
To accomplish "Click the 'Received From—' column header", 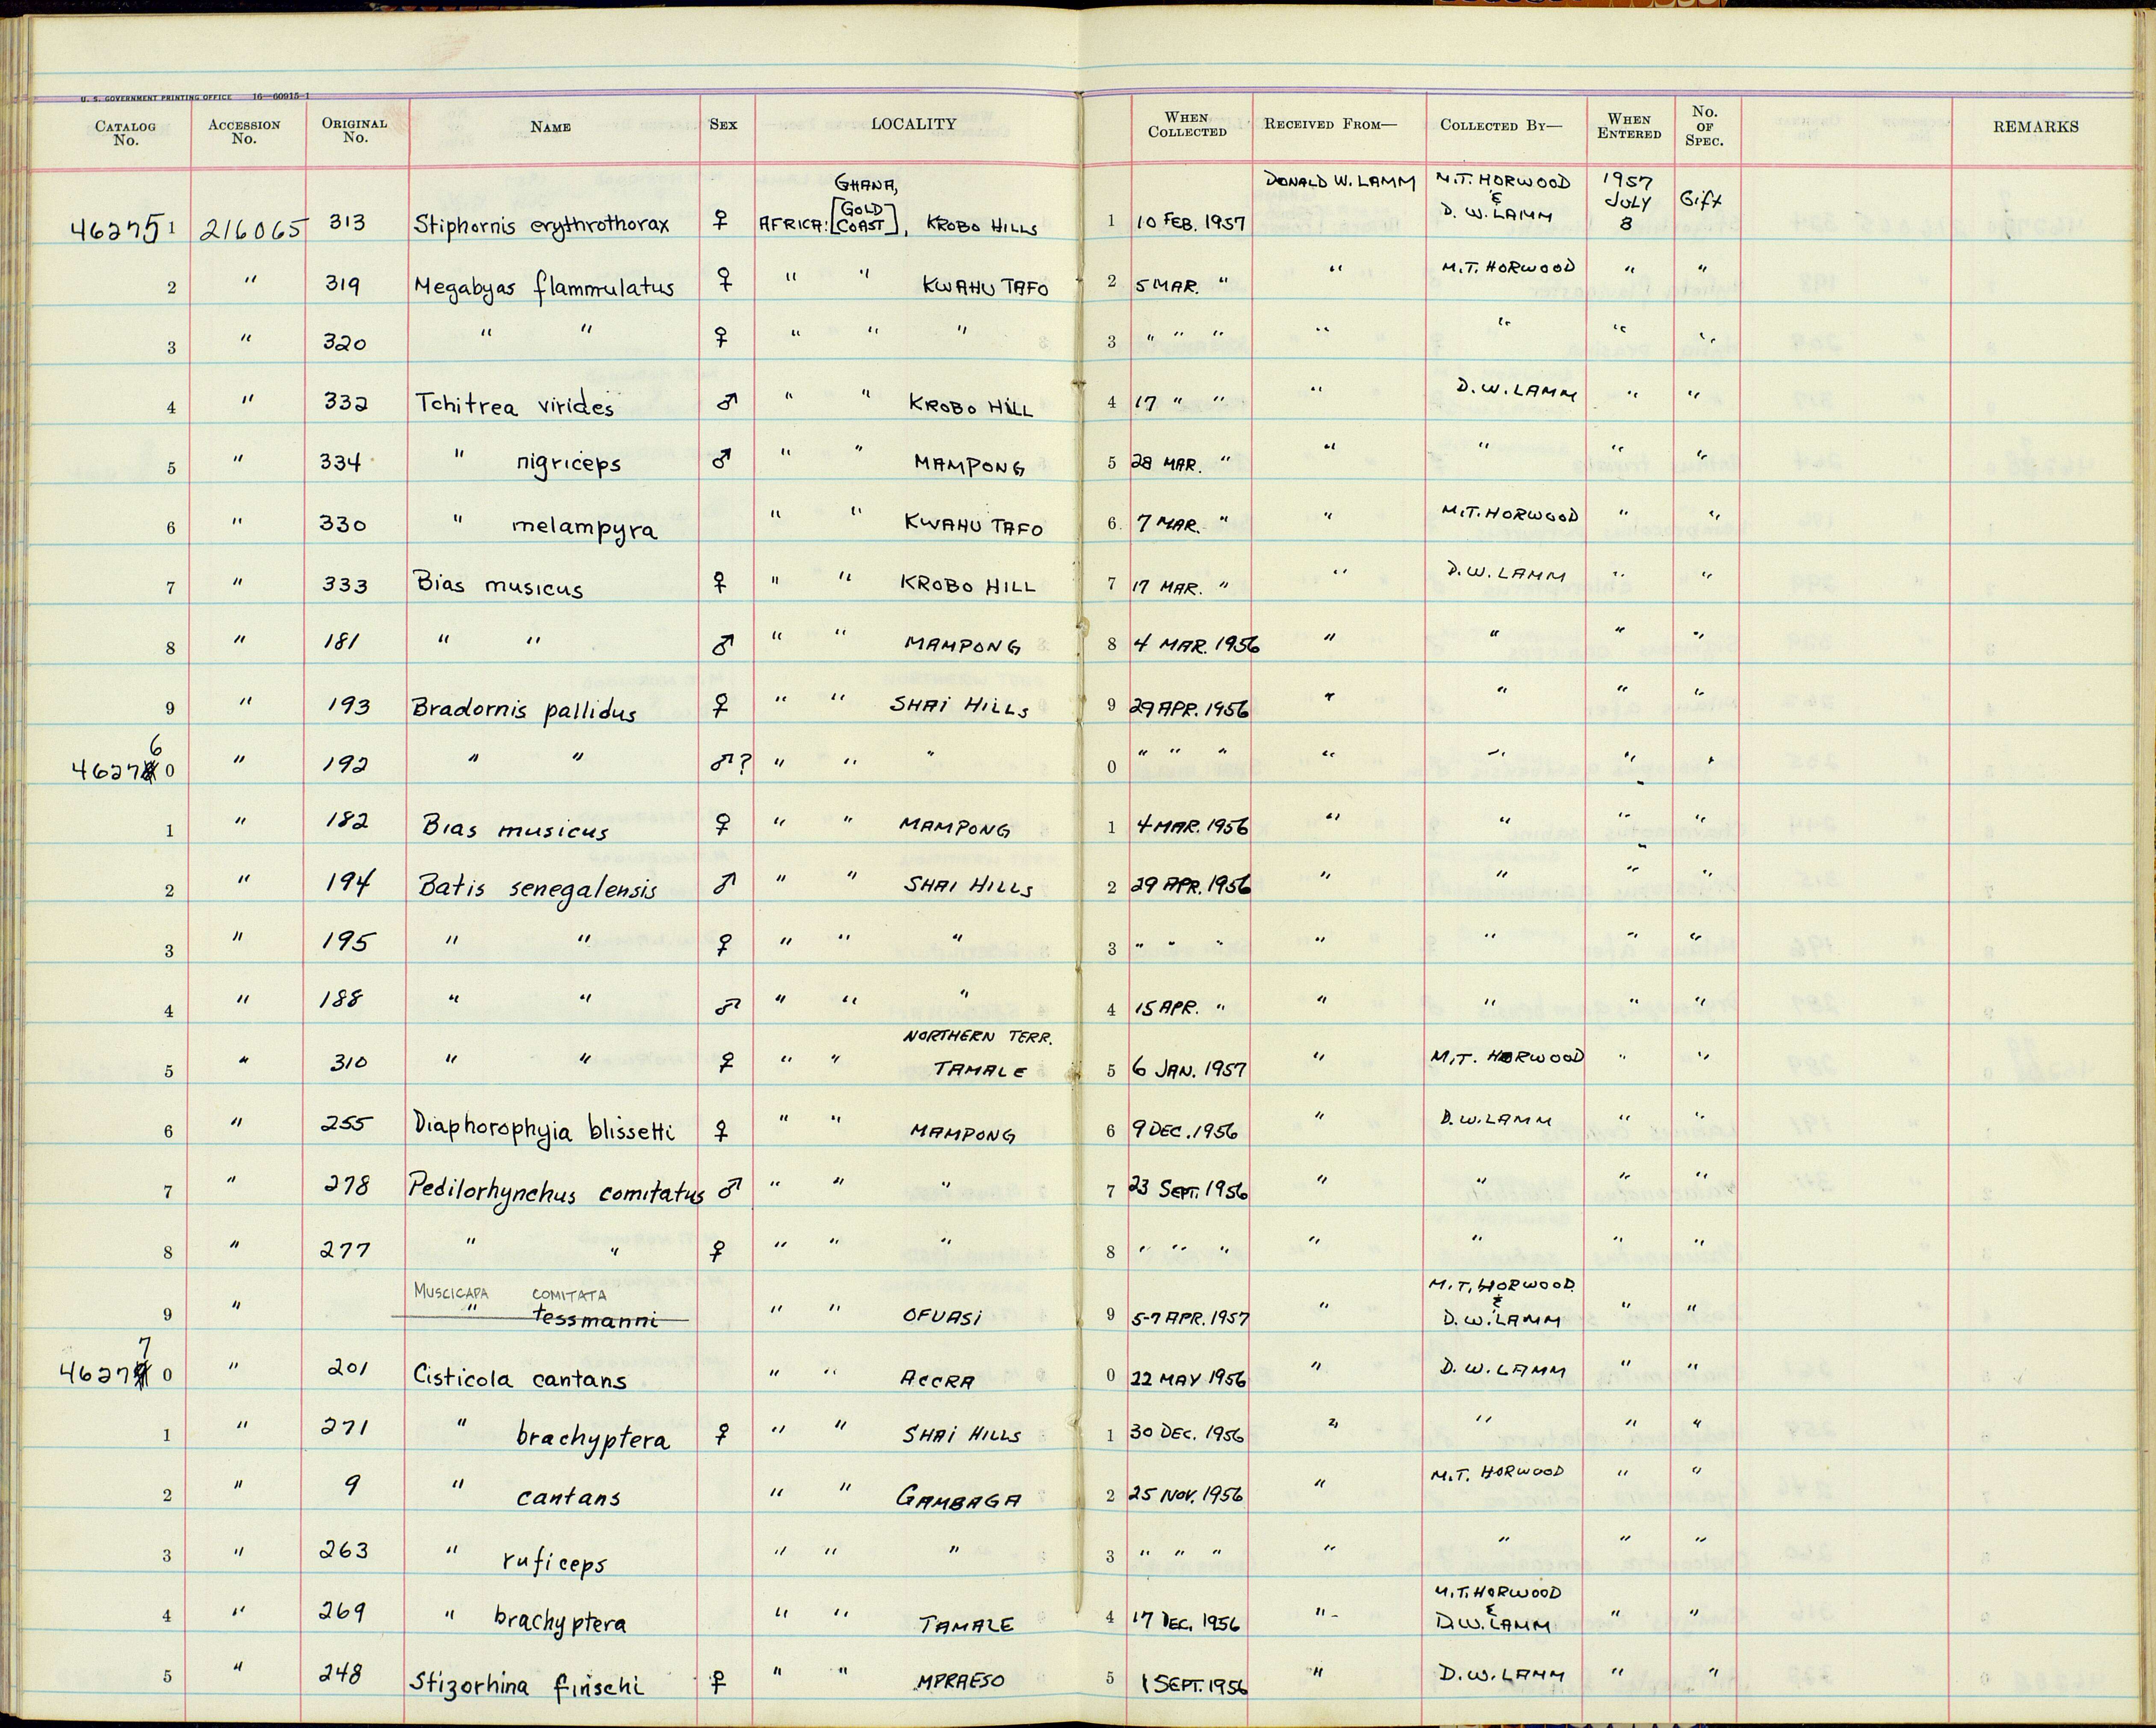I will pos(1330,125).
